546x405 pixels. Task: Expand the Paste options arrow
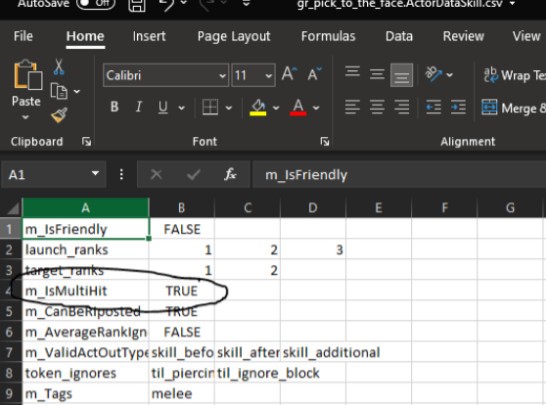click(25, 117)
